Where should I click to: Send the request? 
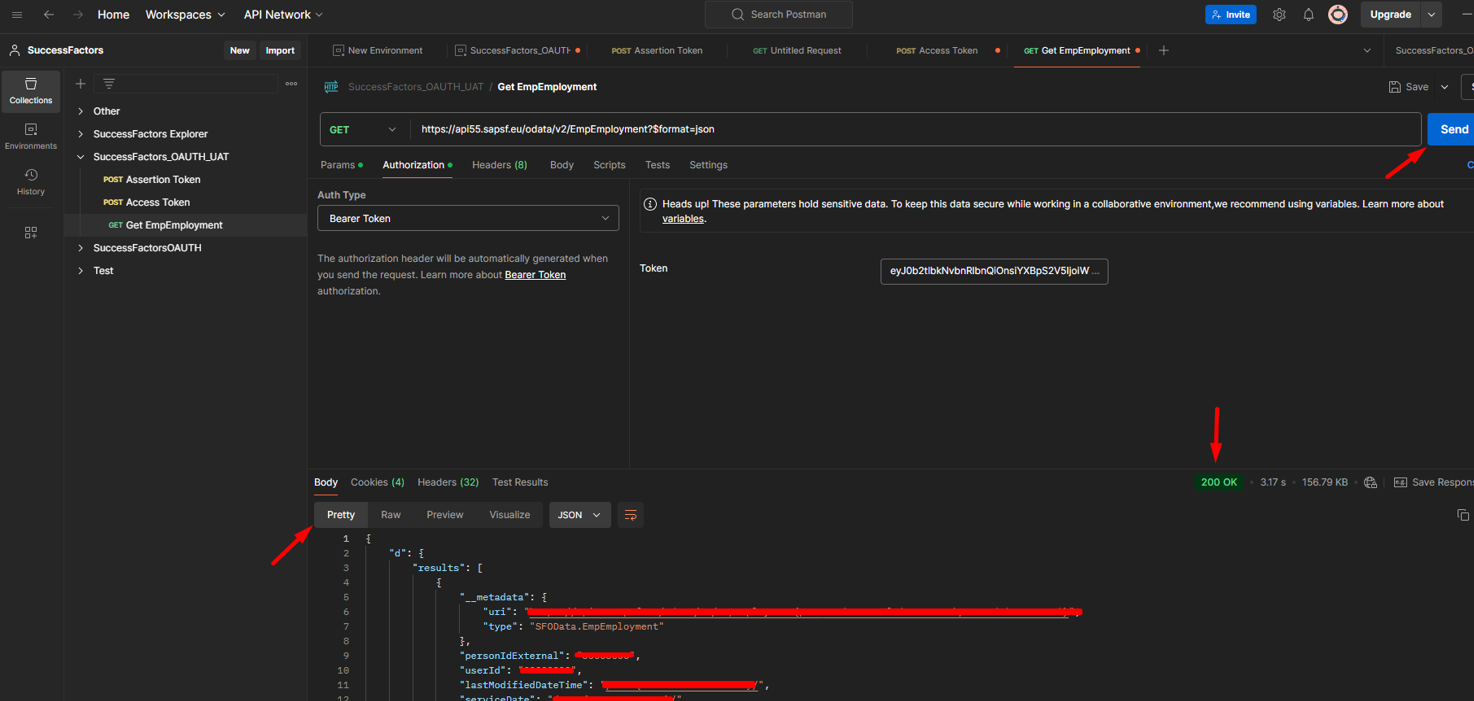point(1451,129)
